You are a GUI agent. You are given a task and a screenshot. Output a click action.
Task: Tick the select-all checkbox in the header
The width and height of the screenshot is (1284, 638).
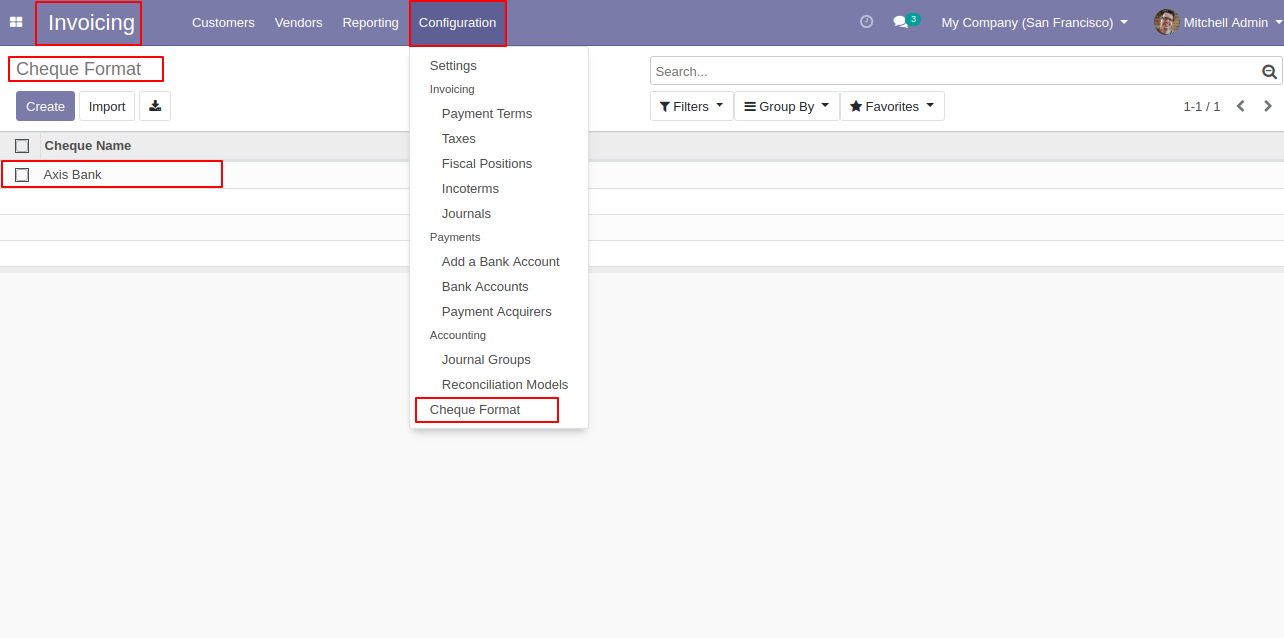[22, 146]
